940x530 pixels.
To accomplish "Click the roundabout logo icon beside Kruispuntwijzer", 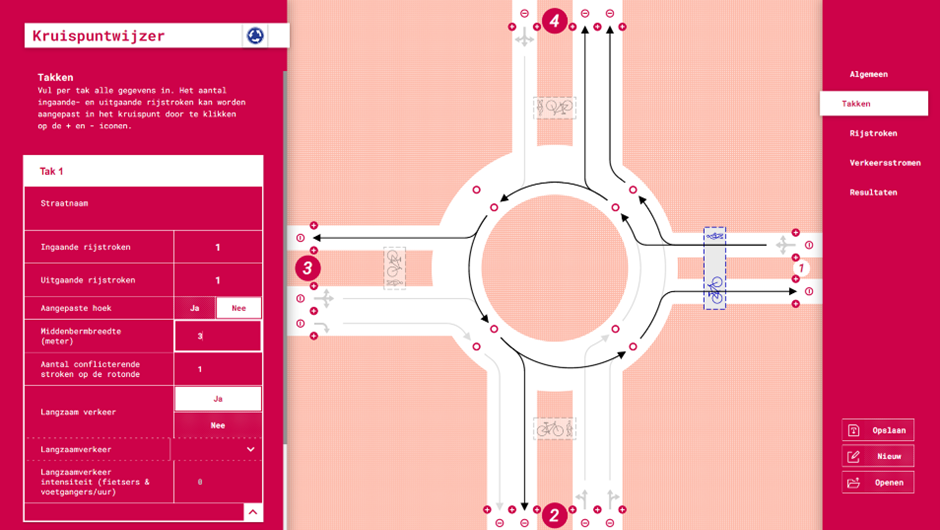I will (x=256, y=36).
